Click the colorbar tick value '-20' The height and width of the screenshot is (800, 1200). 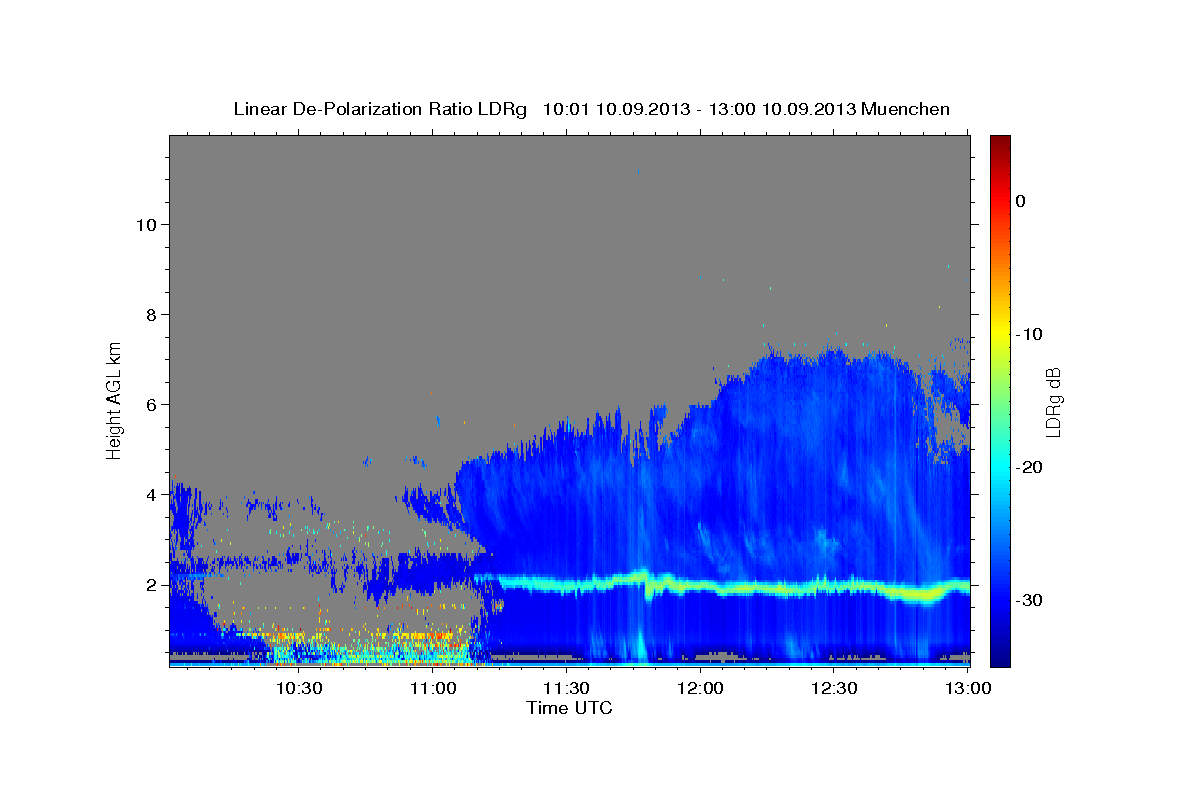[1030, 467]
